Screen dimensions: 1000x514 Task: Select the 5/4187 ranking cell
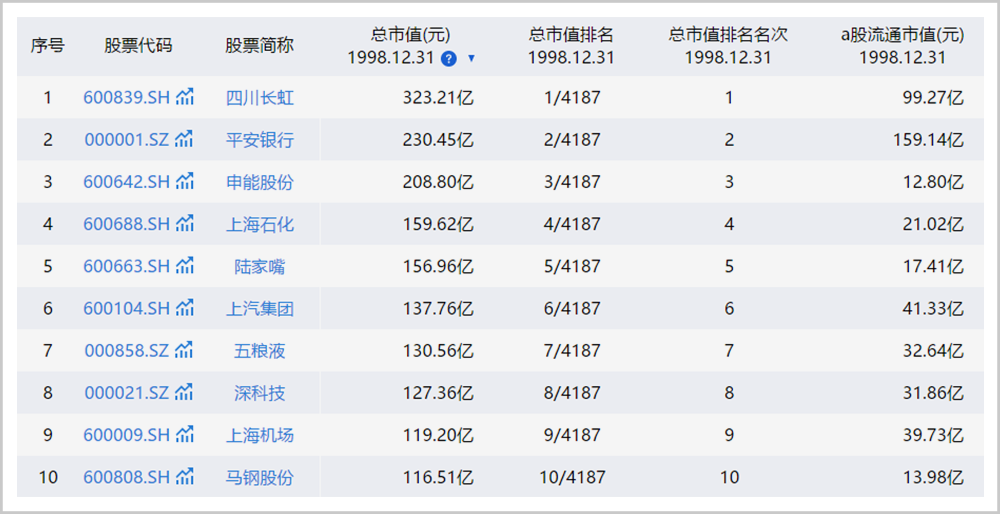coord(571,266)
